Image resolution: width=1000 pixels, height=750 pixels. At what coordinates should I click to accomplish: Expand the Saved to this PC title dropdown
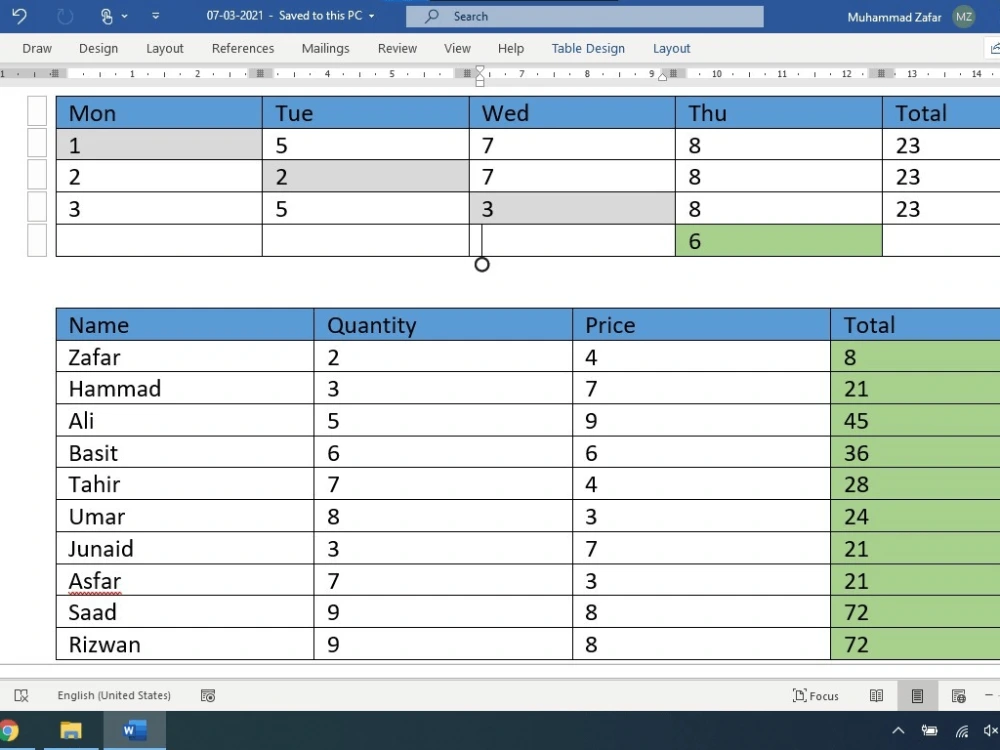point(371,16)
